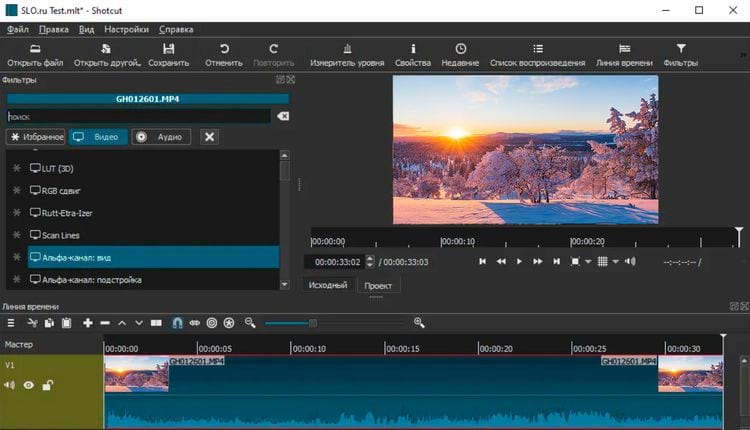Click the Split at playhead timeline icon
750x430 pixels.
pos(156,323)
